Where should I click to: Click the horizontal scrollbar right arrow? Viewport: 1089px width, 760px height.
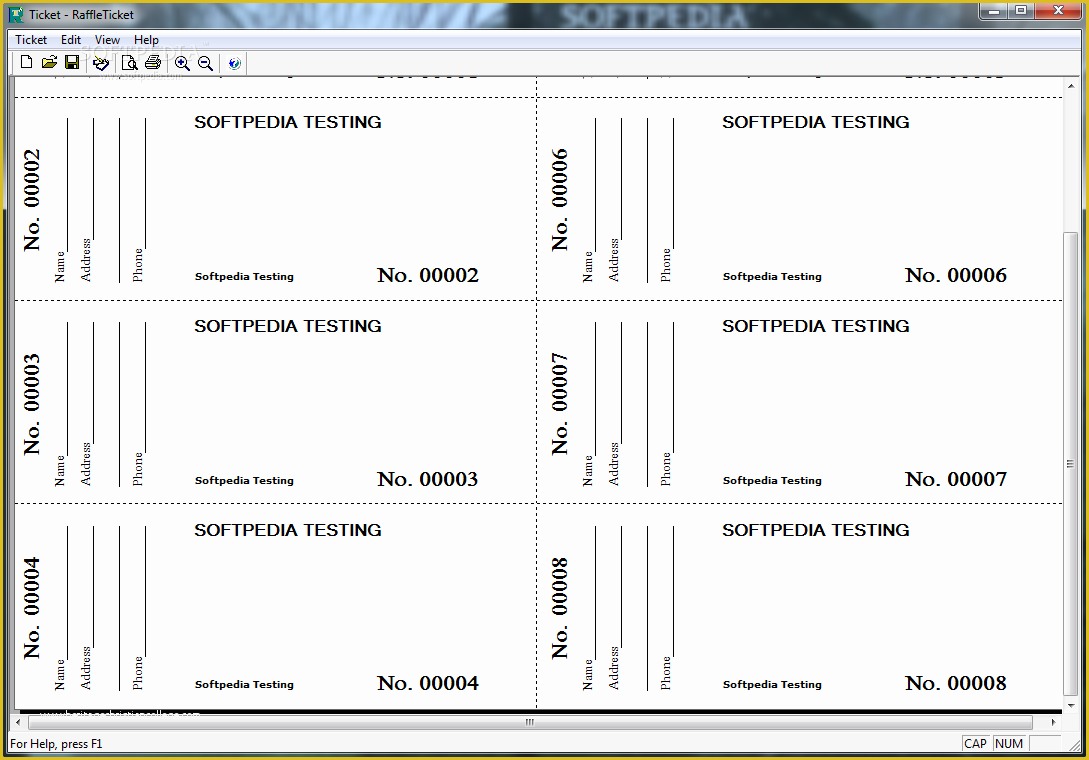(x=1054, y=722)
